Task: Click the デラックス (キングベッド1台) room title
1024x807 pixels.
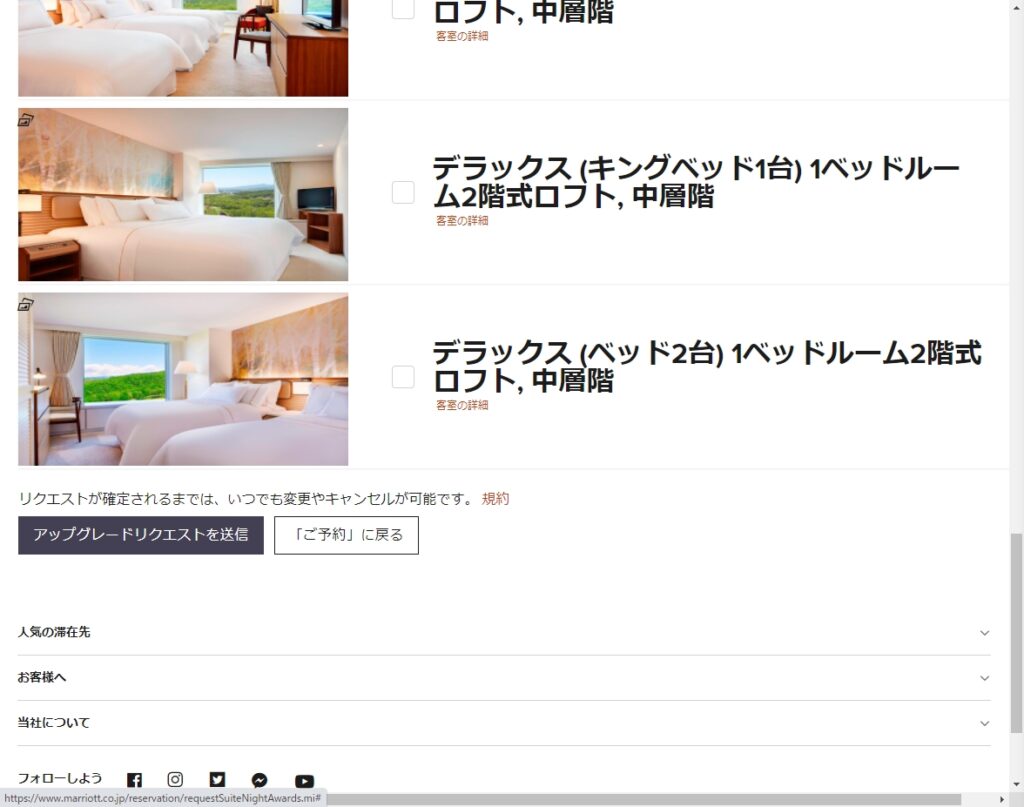Action: 696,182
